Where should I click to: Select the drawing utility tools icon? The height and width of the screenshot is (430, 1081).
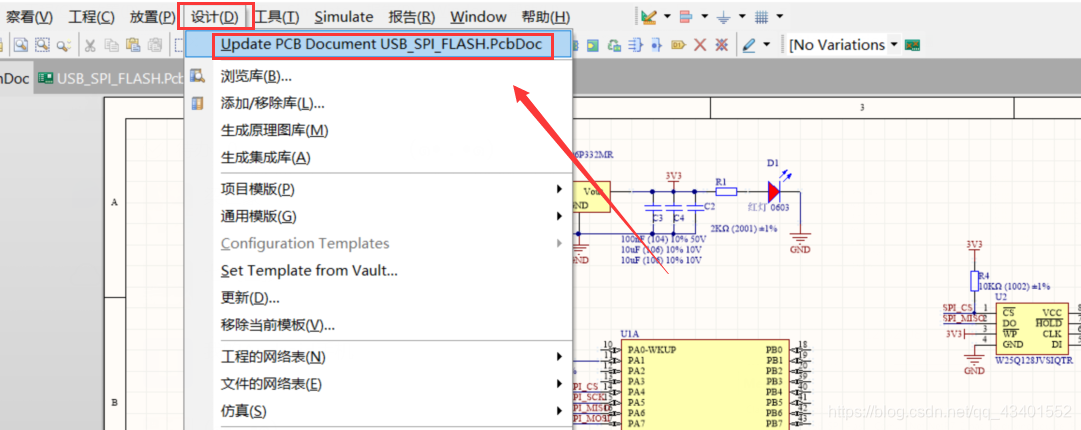click(648, 16)
